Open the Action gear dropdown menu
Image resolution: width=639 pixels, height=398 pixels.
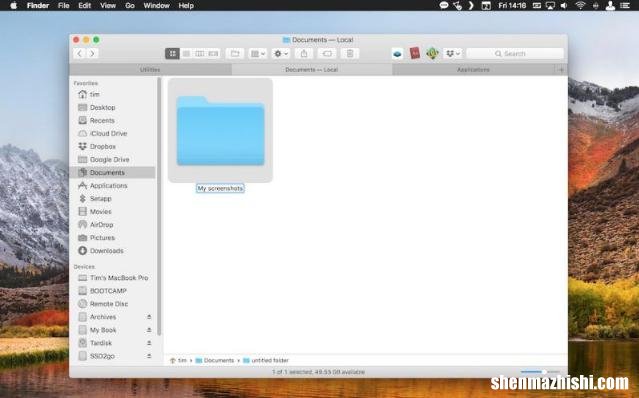(x=281, y=53)
